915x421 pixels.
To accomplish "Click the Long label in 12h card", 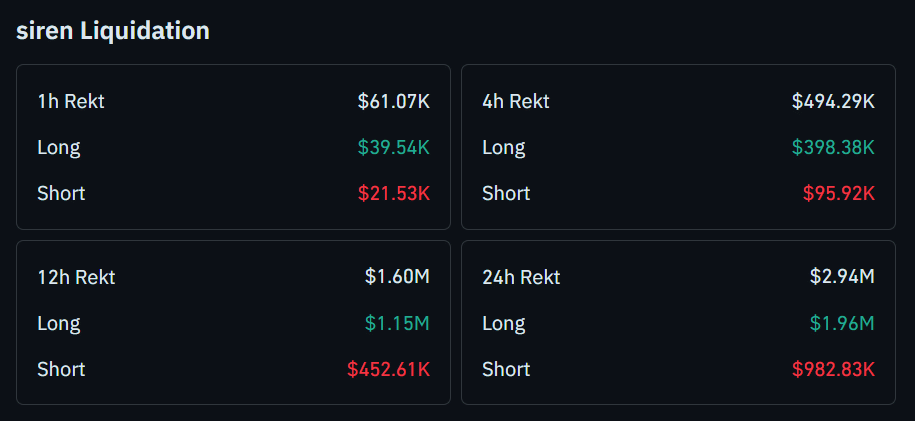I will point(59,323).
